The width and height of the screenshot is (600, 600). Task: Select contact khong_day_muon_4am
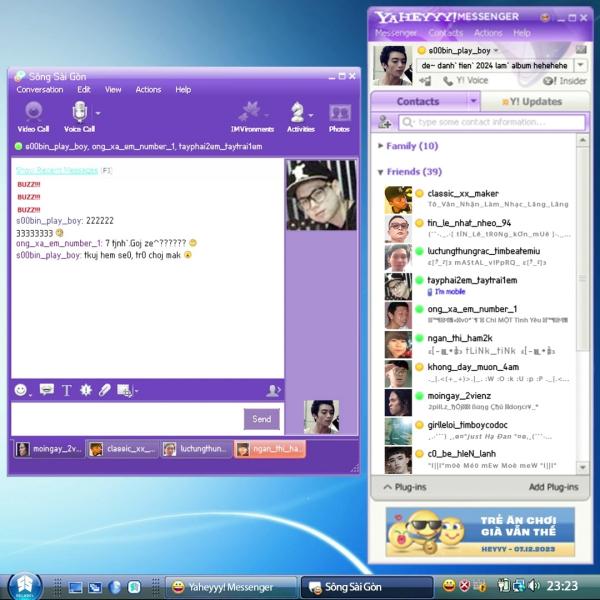coord(478,373)
